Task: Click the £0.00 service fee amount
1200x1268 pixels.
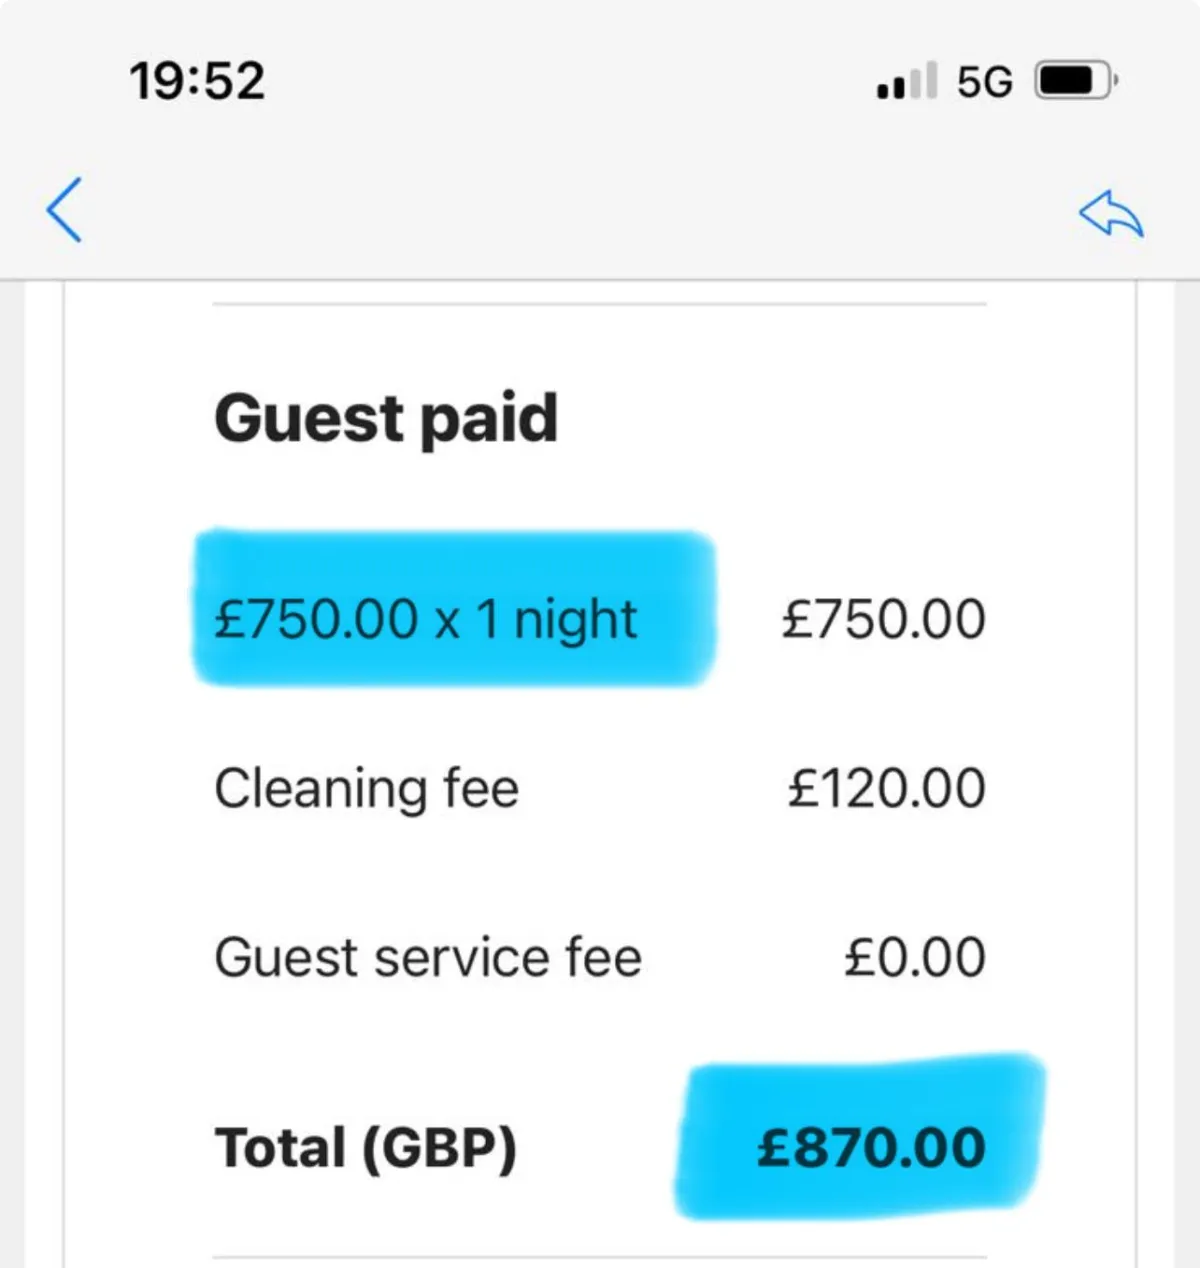Action: point(914,957)
